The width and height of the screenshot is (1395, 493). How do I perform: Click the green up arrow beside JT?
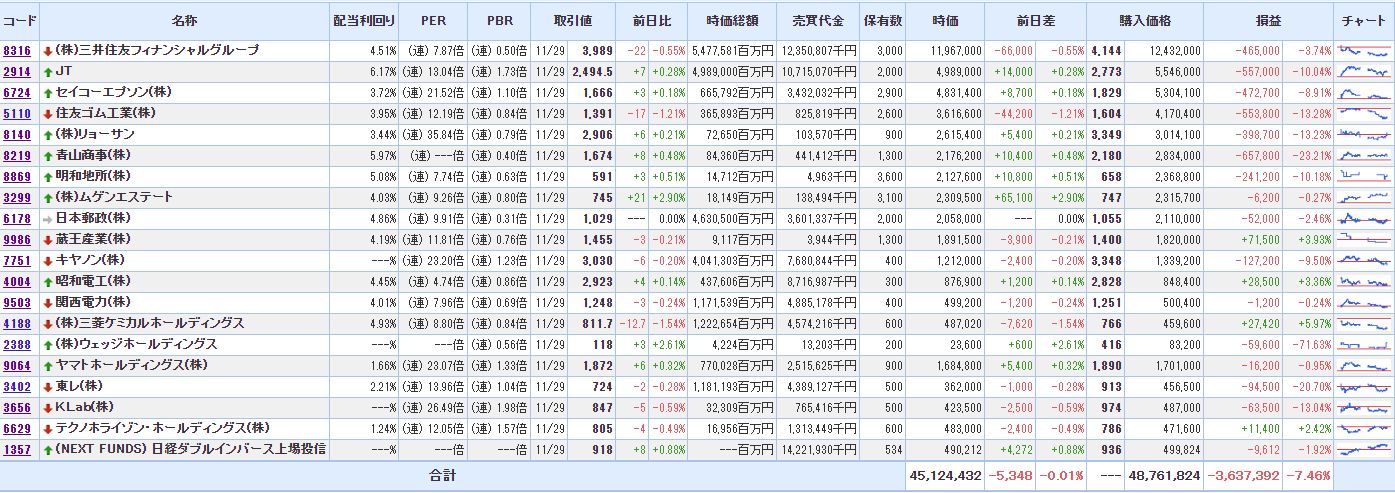tap(48, 71)
